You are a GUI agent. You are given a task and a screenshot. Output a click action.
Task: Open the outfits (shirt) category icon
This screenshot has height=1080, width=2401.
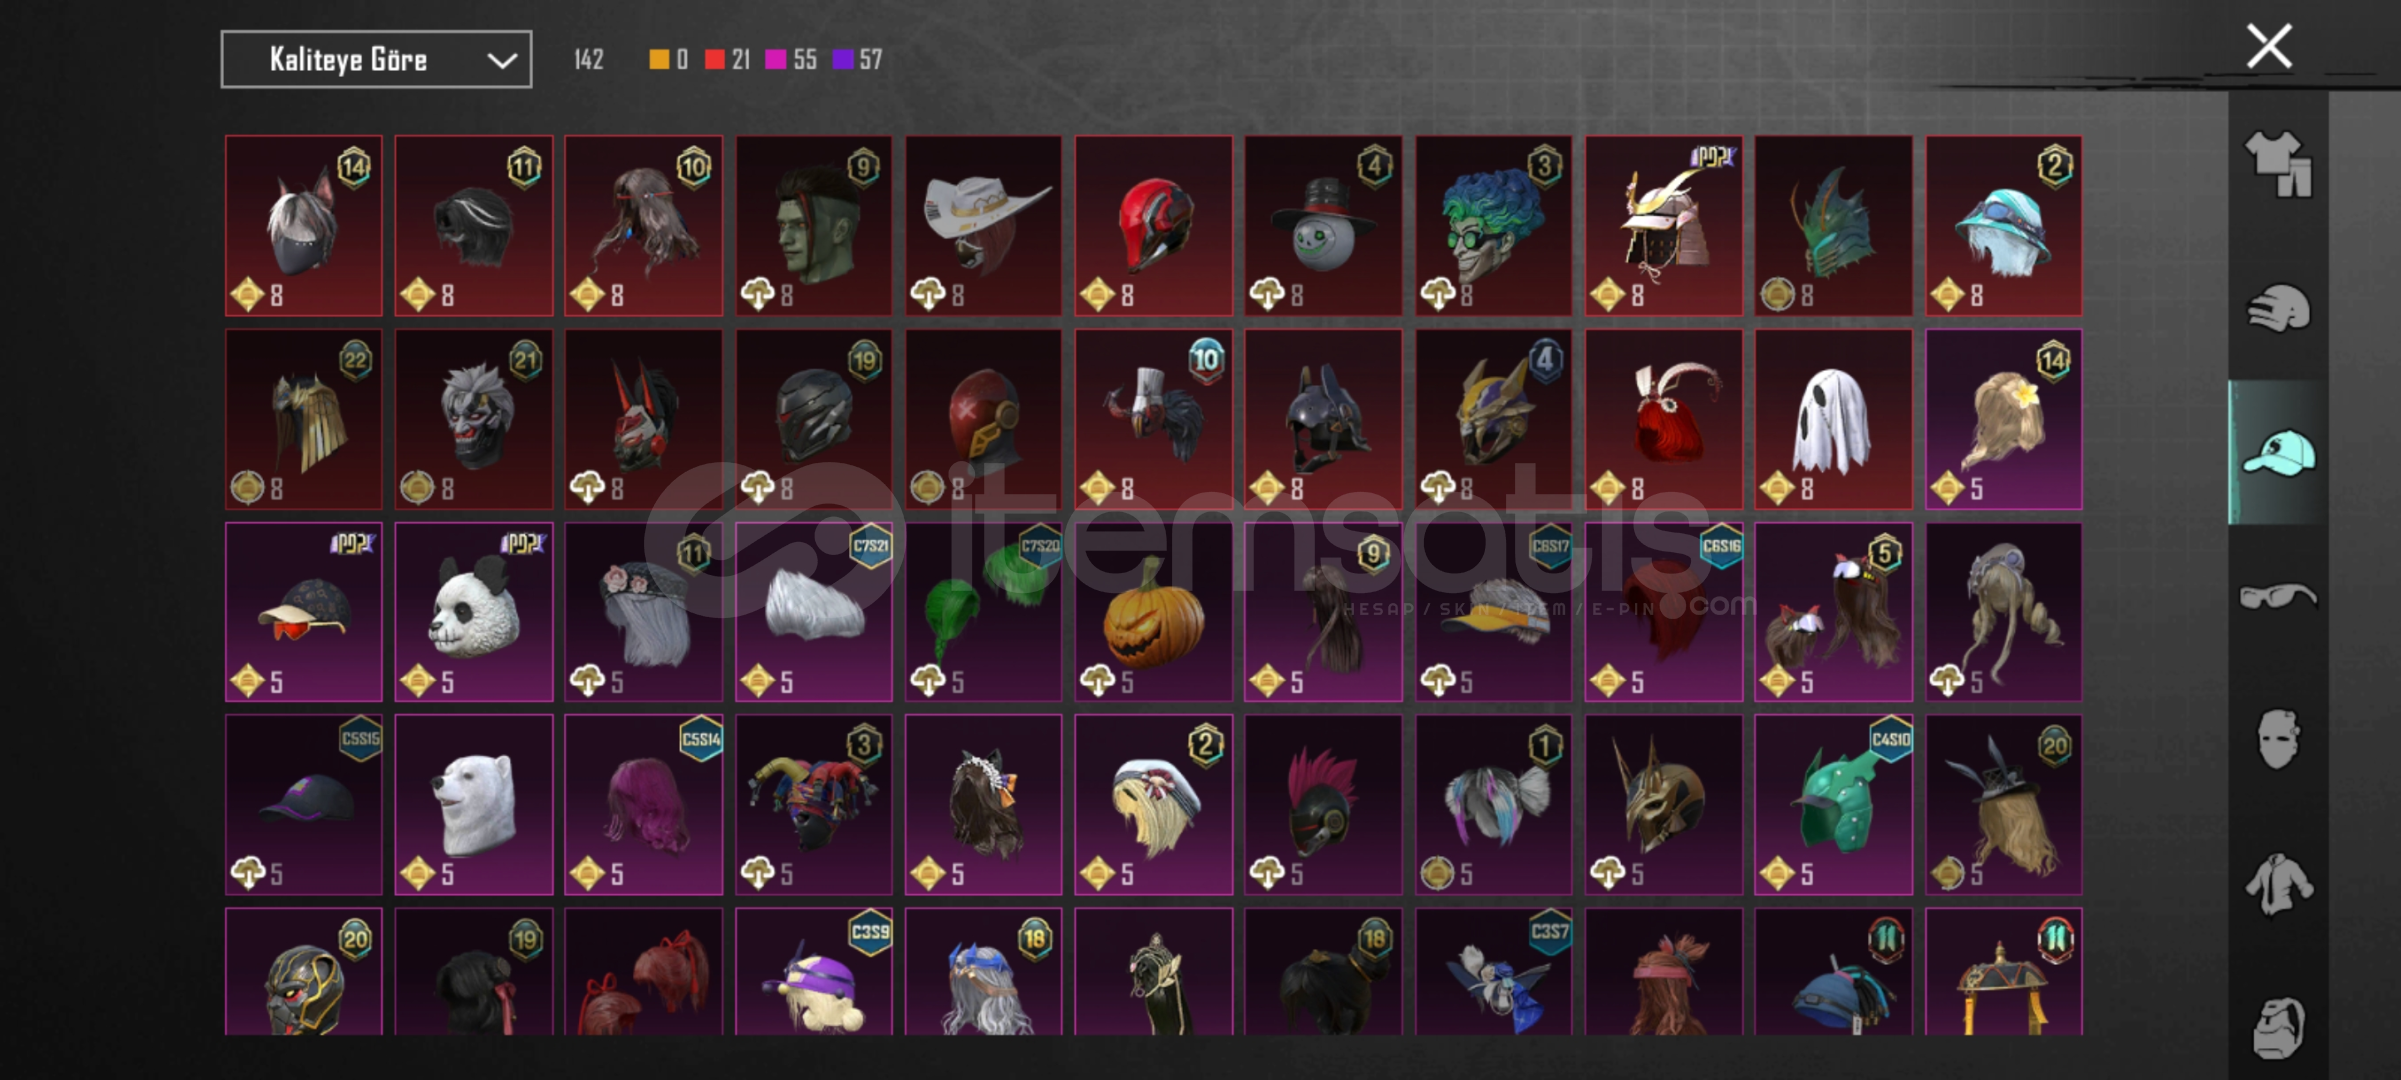[2278, 163]
